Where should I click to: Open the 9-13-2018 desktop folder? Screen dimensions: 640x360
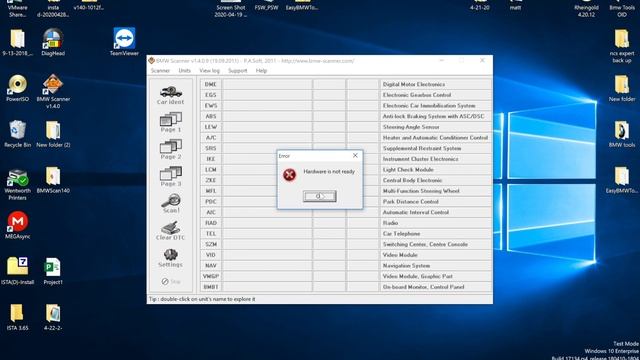point(17,42)
